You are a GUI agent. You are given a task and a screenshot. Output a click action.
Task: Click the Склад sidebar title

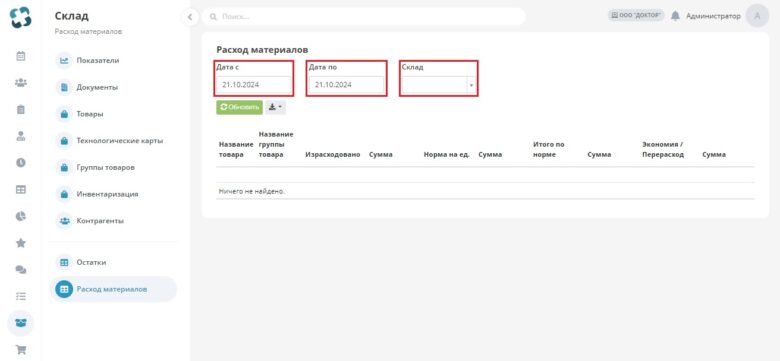(72, 16)
